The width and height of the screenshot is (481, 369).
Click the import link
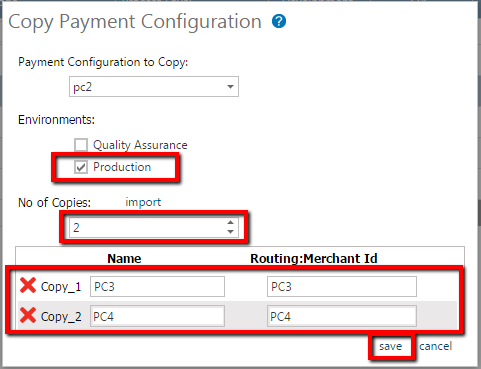[x=143, y=202]
